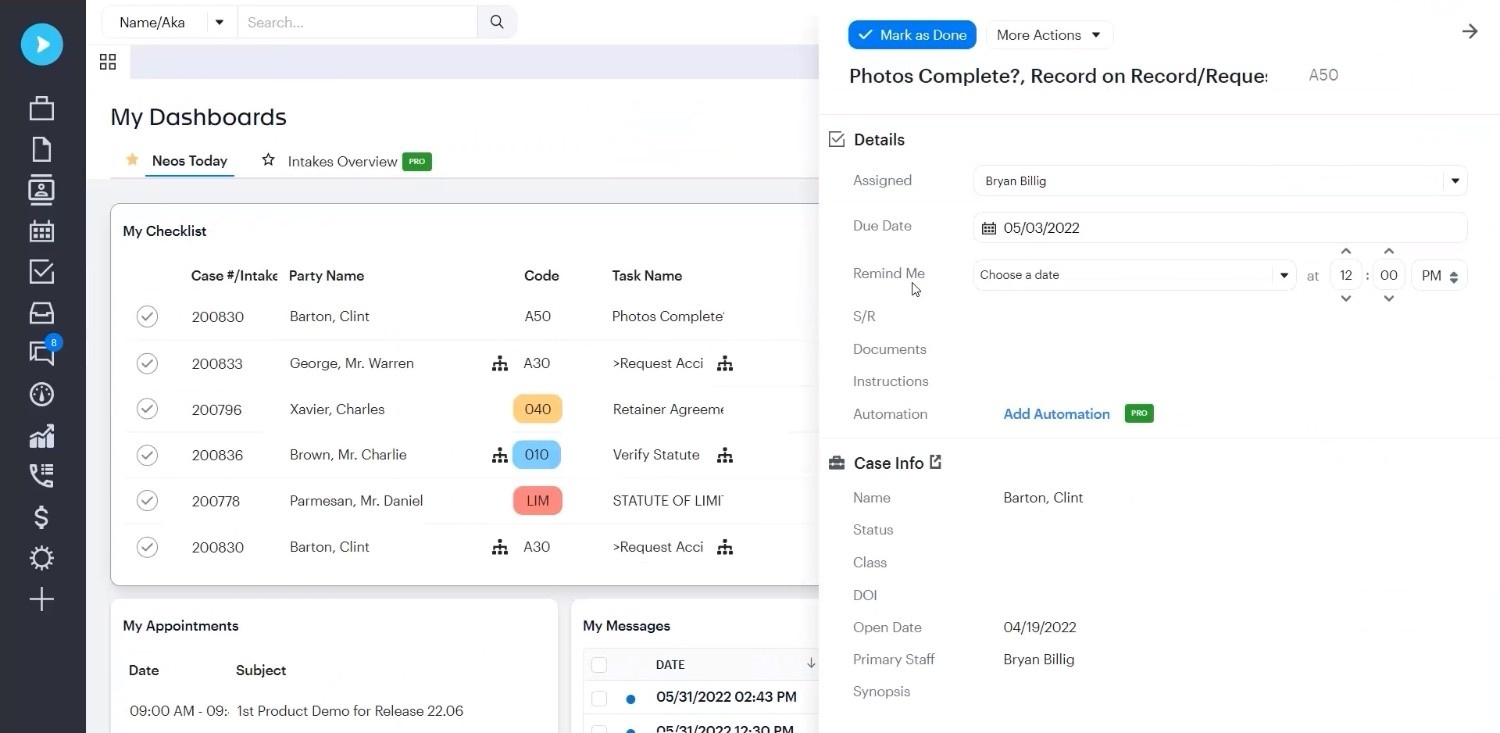This screenshot has height=733, width=1500.
Task: Check off the Xavier, Charles checklist task
Action: pyautogui.click(x=147, y=409)
